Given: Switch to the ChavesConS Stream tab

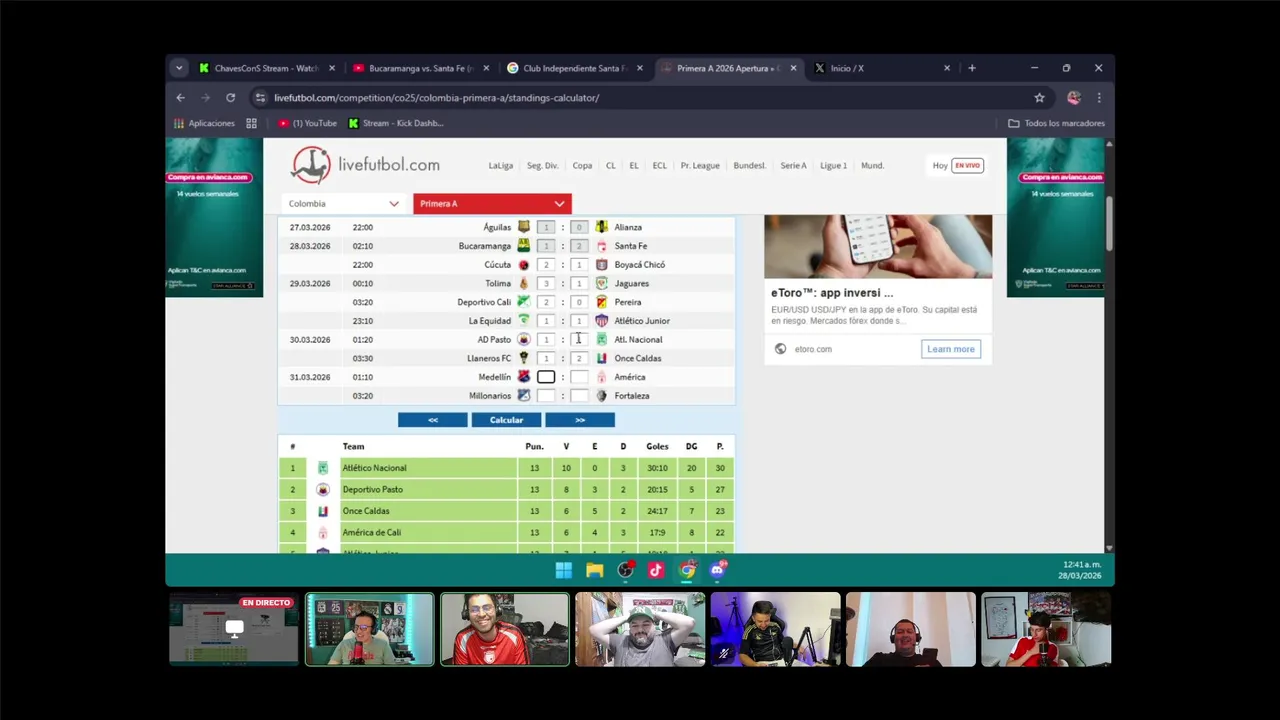Looking at the screenshot, I should pos(266,68).
